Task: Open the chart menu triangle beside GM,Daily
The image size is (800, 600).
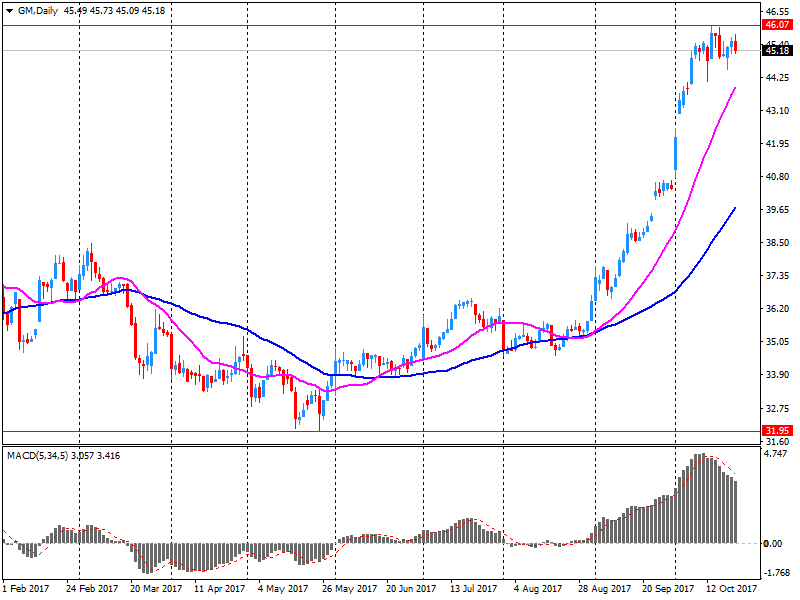Action: click(9, 11)
